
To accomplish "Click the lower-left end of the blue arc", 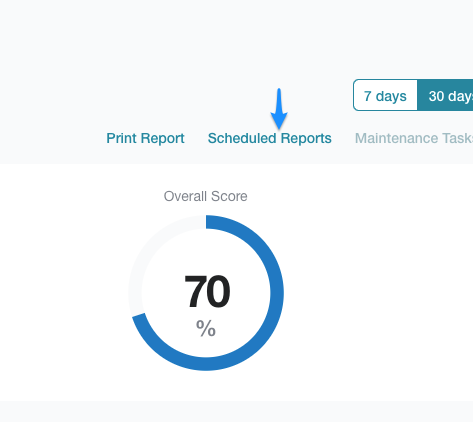I will coord(139,315).
